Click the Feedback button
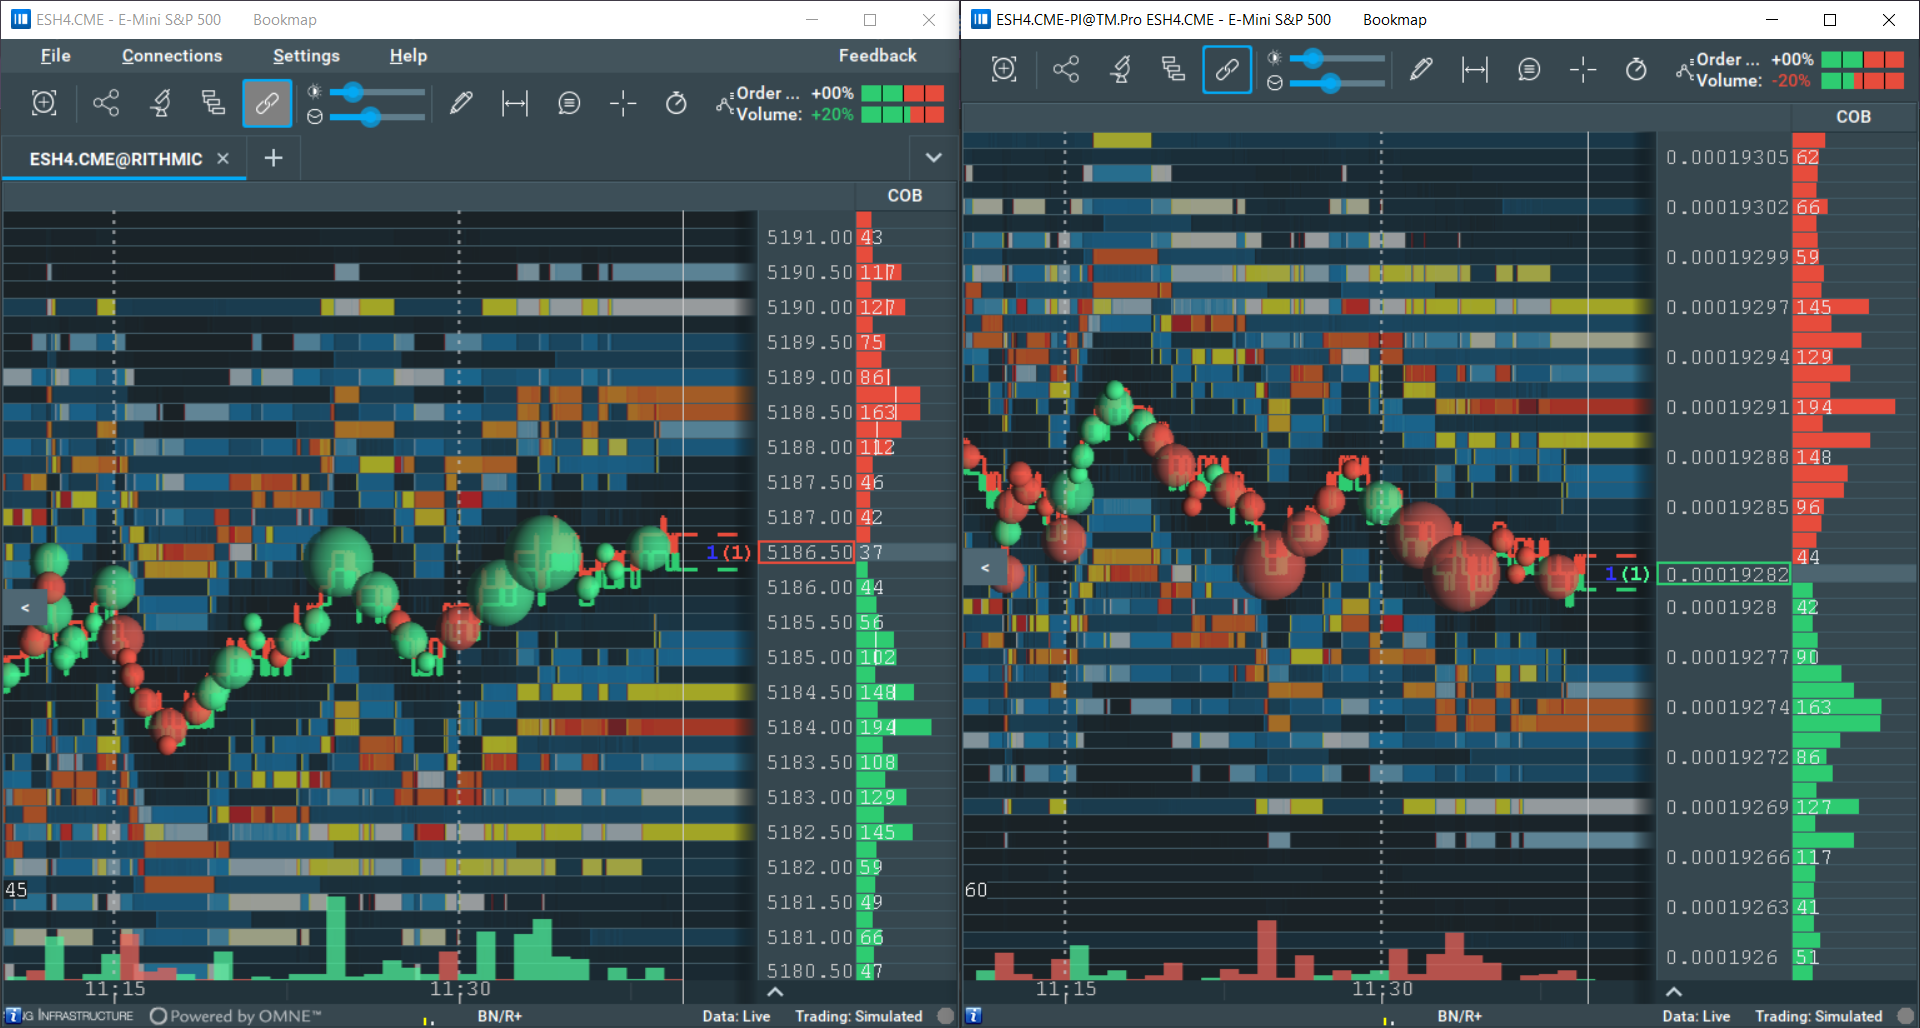This screenshot has width=1920, height=1028. click(x=877, y=56)
